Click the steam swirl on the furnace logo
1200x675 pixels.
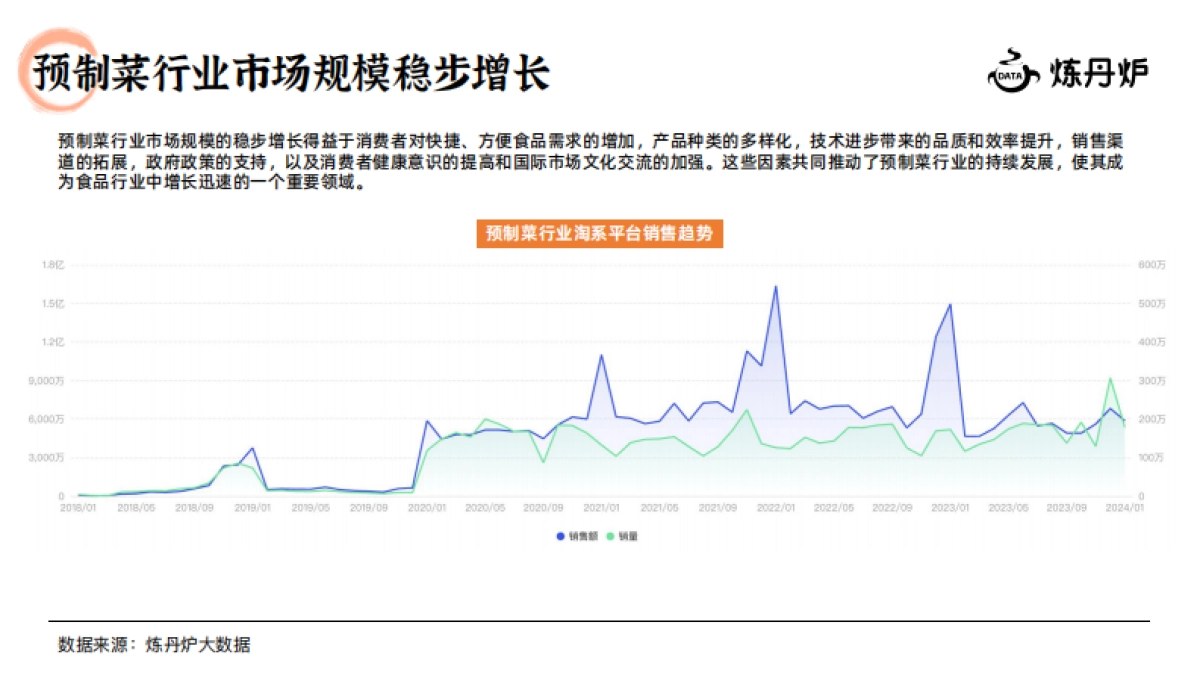click(1012, 52)
